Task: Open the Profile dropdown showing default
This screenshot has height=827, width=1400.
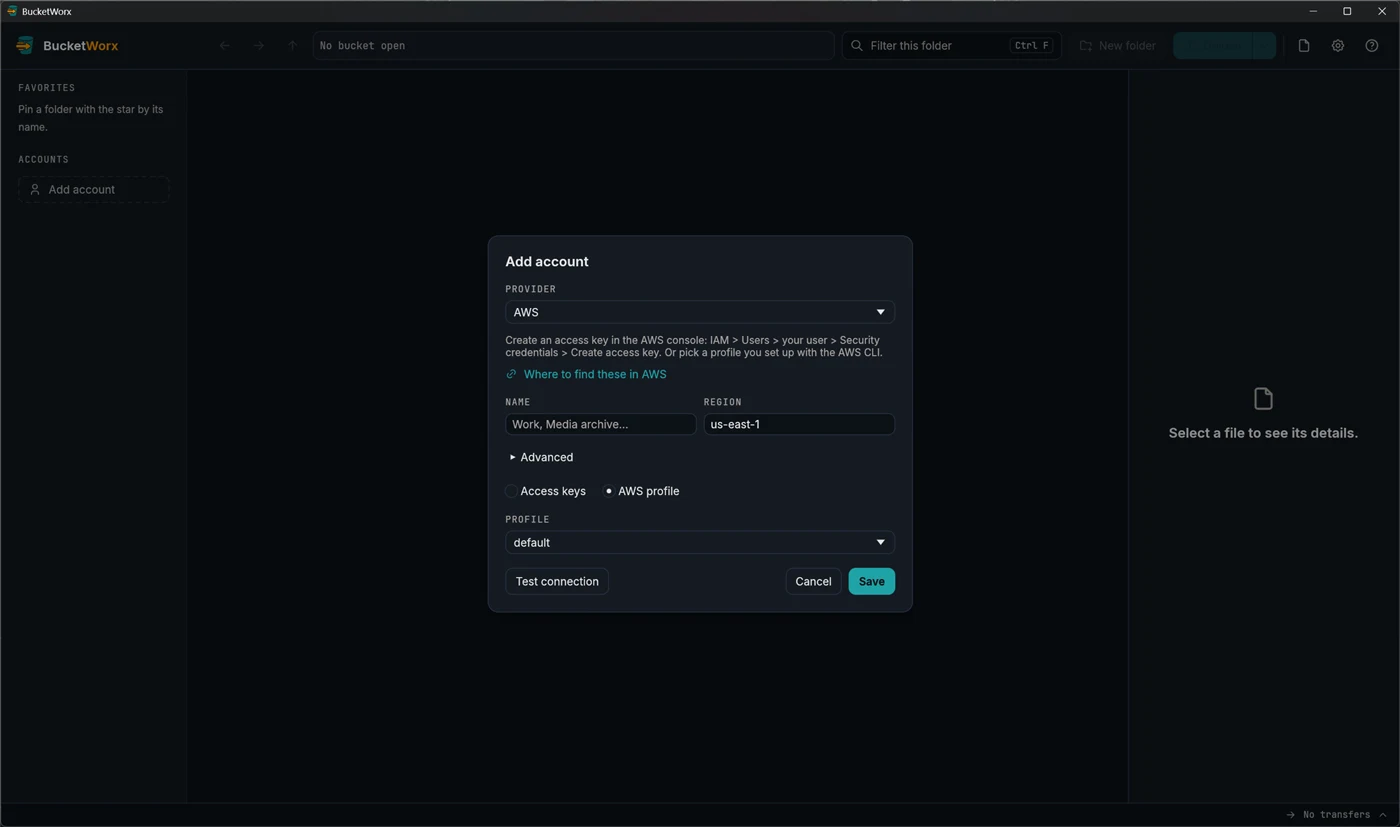Action: click(700, 542)
